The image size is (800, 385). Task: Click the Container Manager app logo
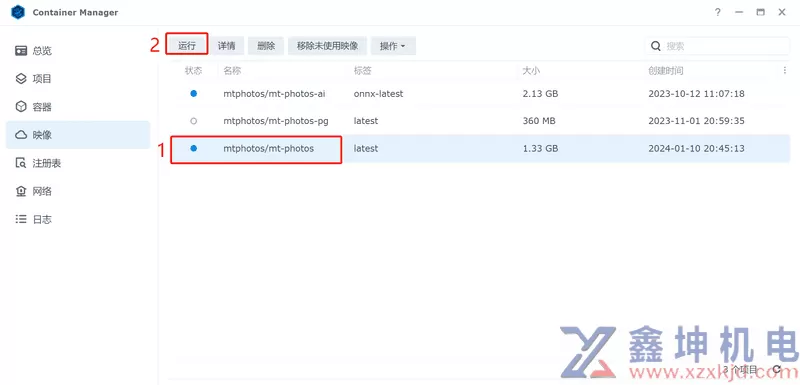(18, 12)
